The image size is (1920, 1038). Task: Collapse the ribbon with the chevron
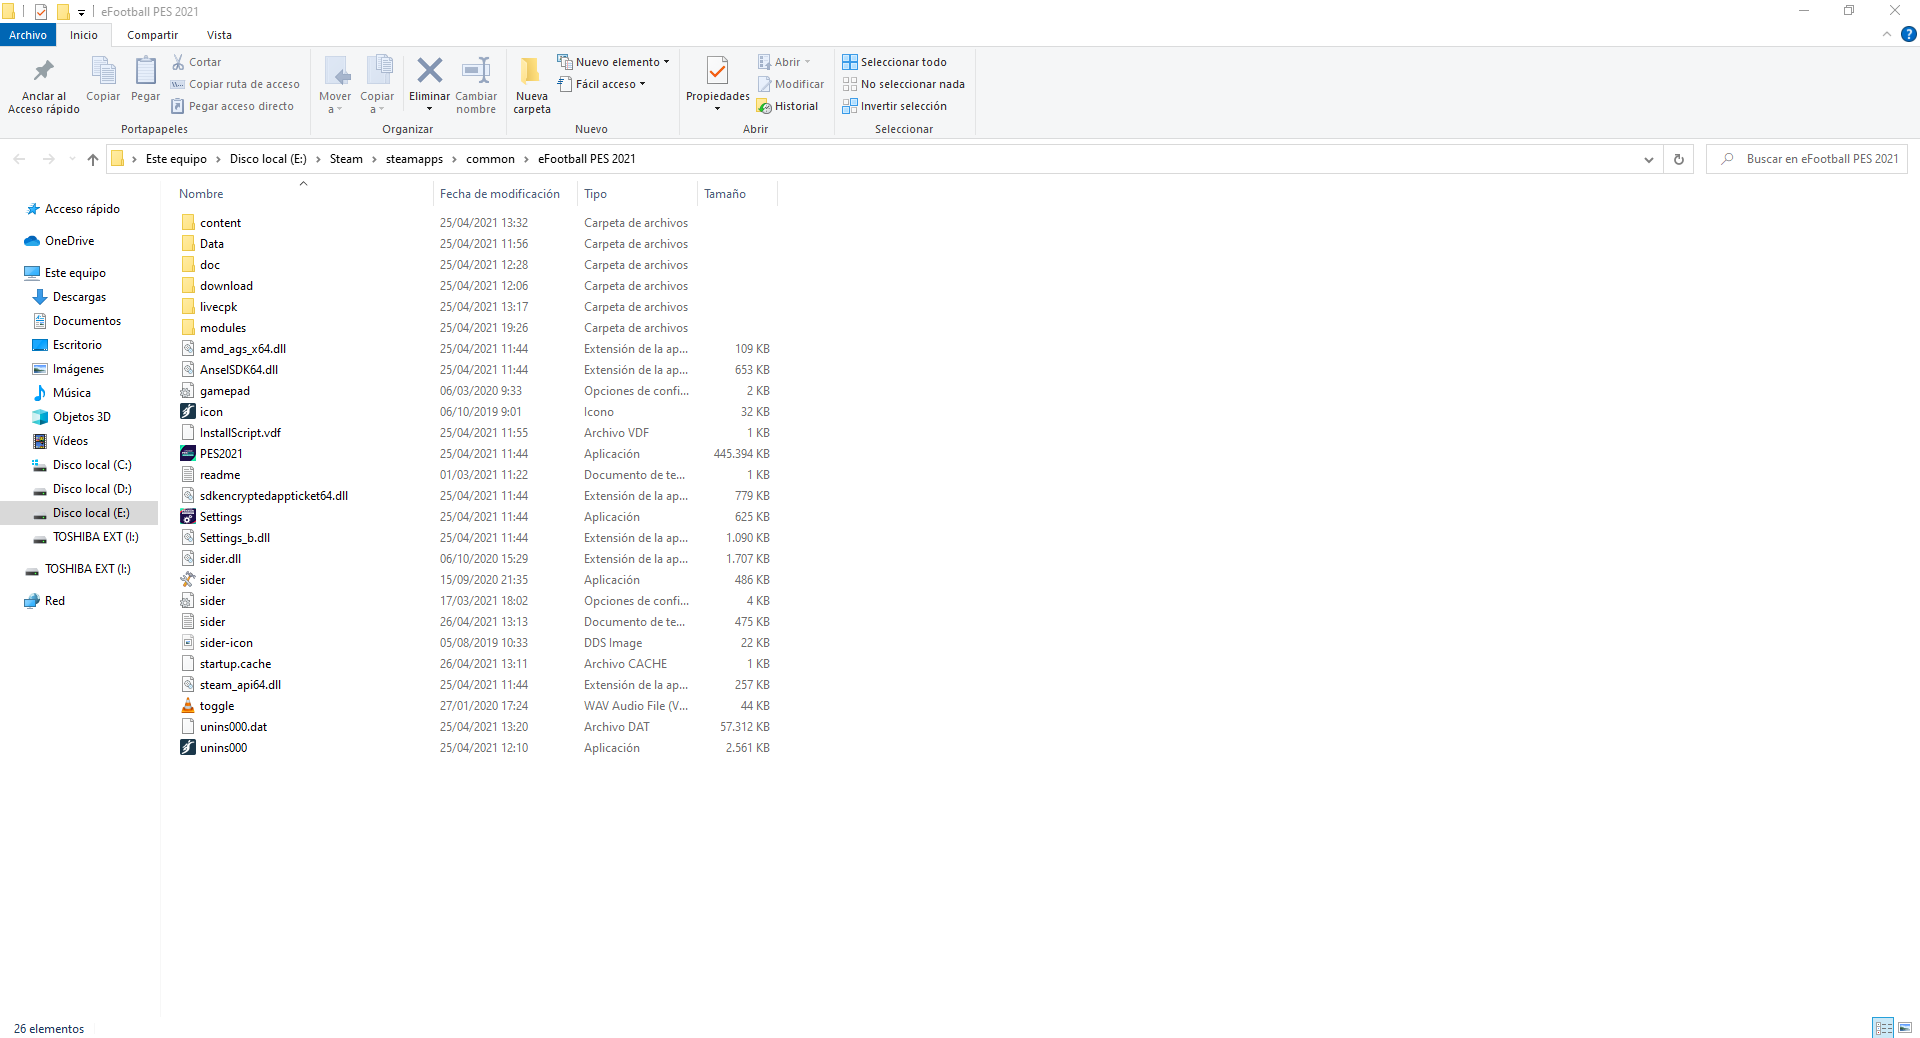1887,34
